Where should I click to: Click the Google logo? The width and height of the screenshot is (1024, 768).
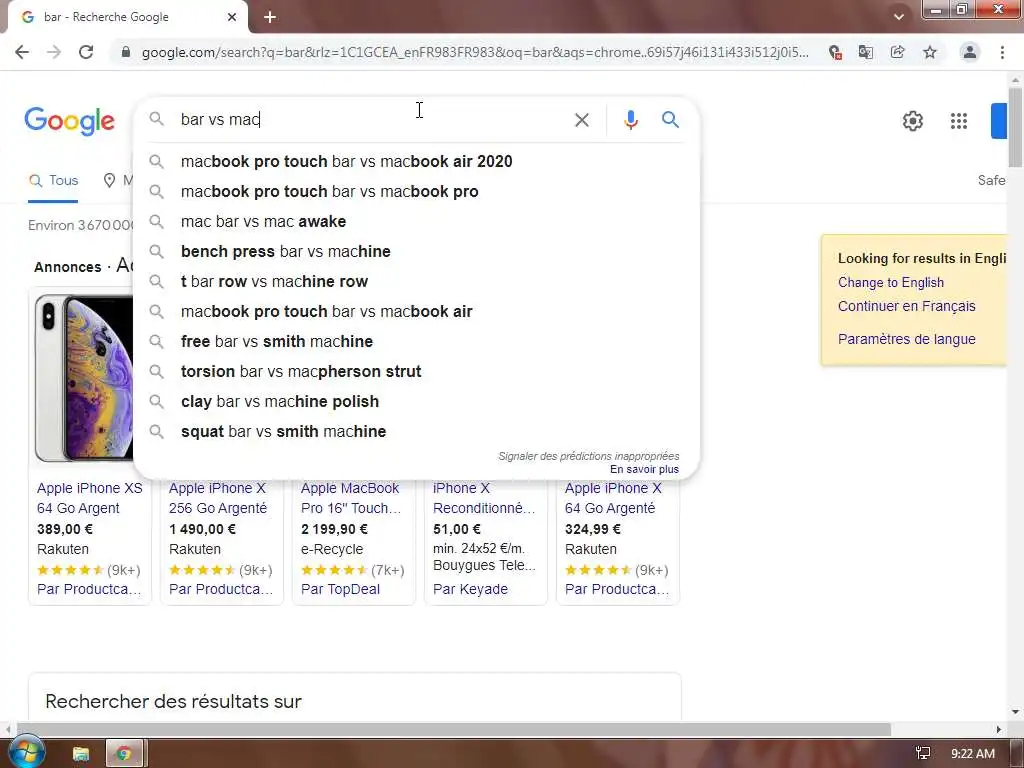[69, 121]
